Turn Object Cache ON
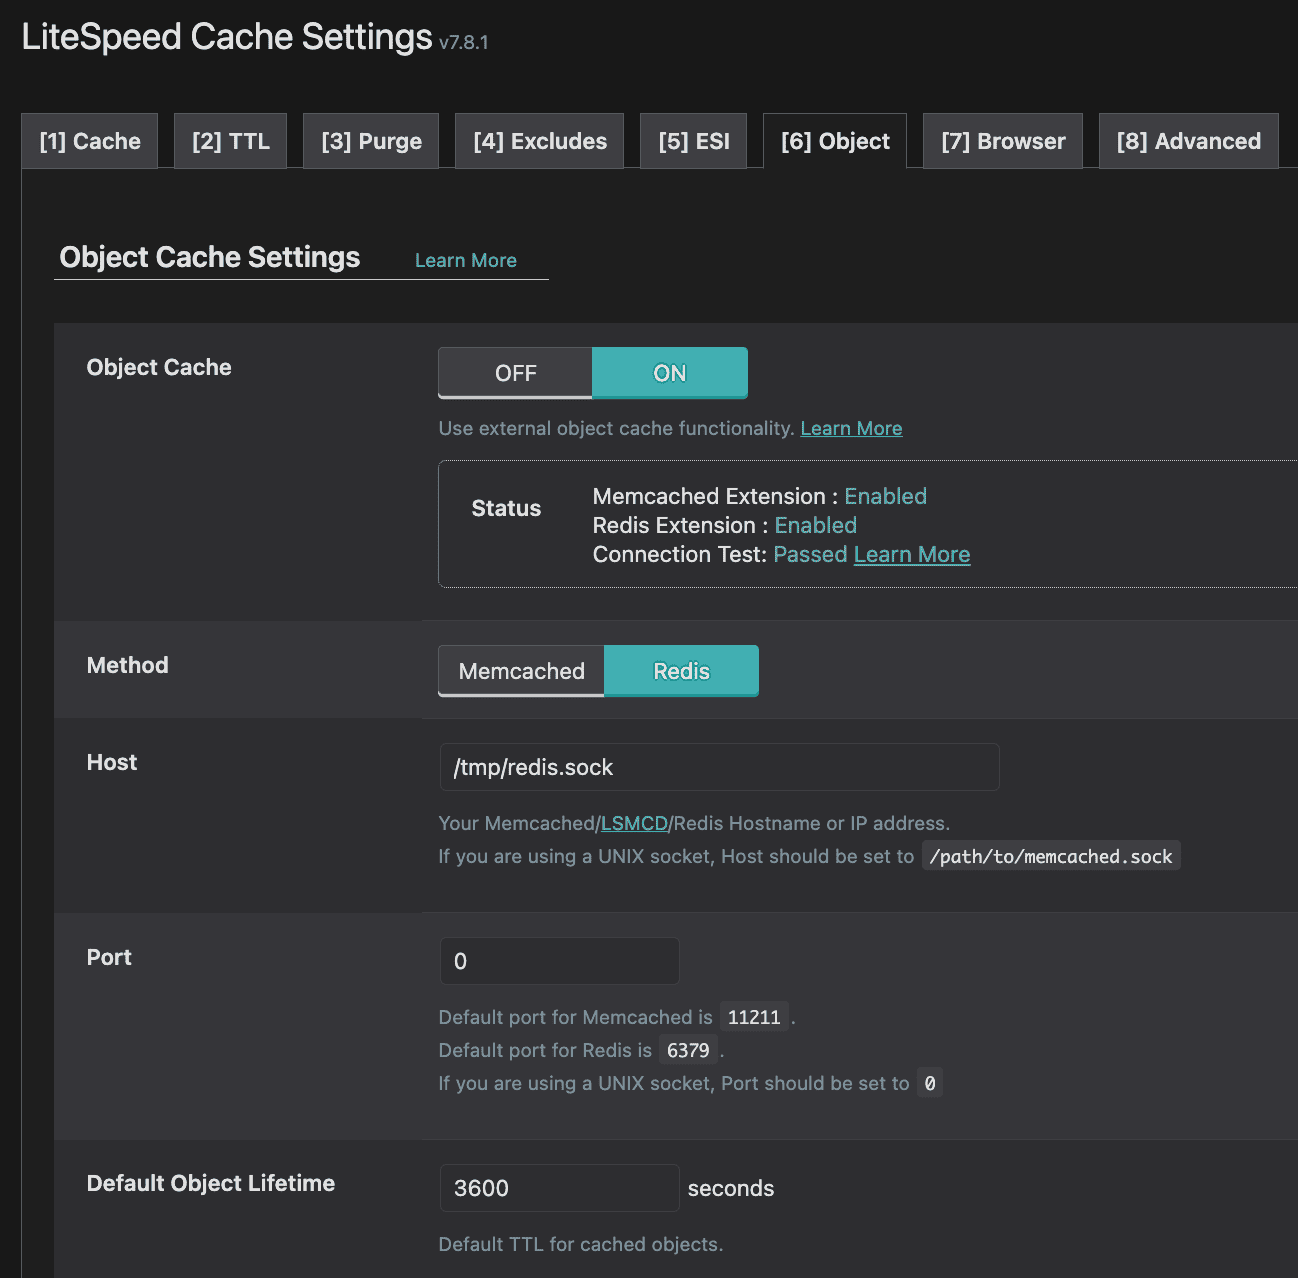 [x=670, y=373]
